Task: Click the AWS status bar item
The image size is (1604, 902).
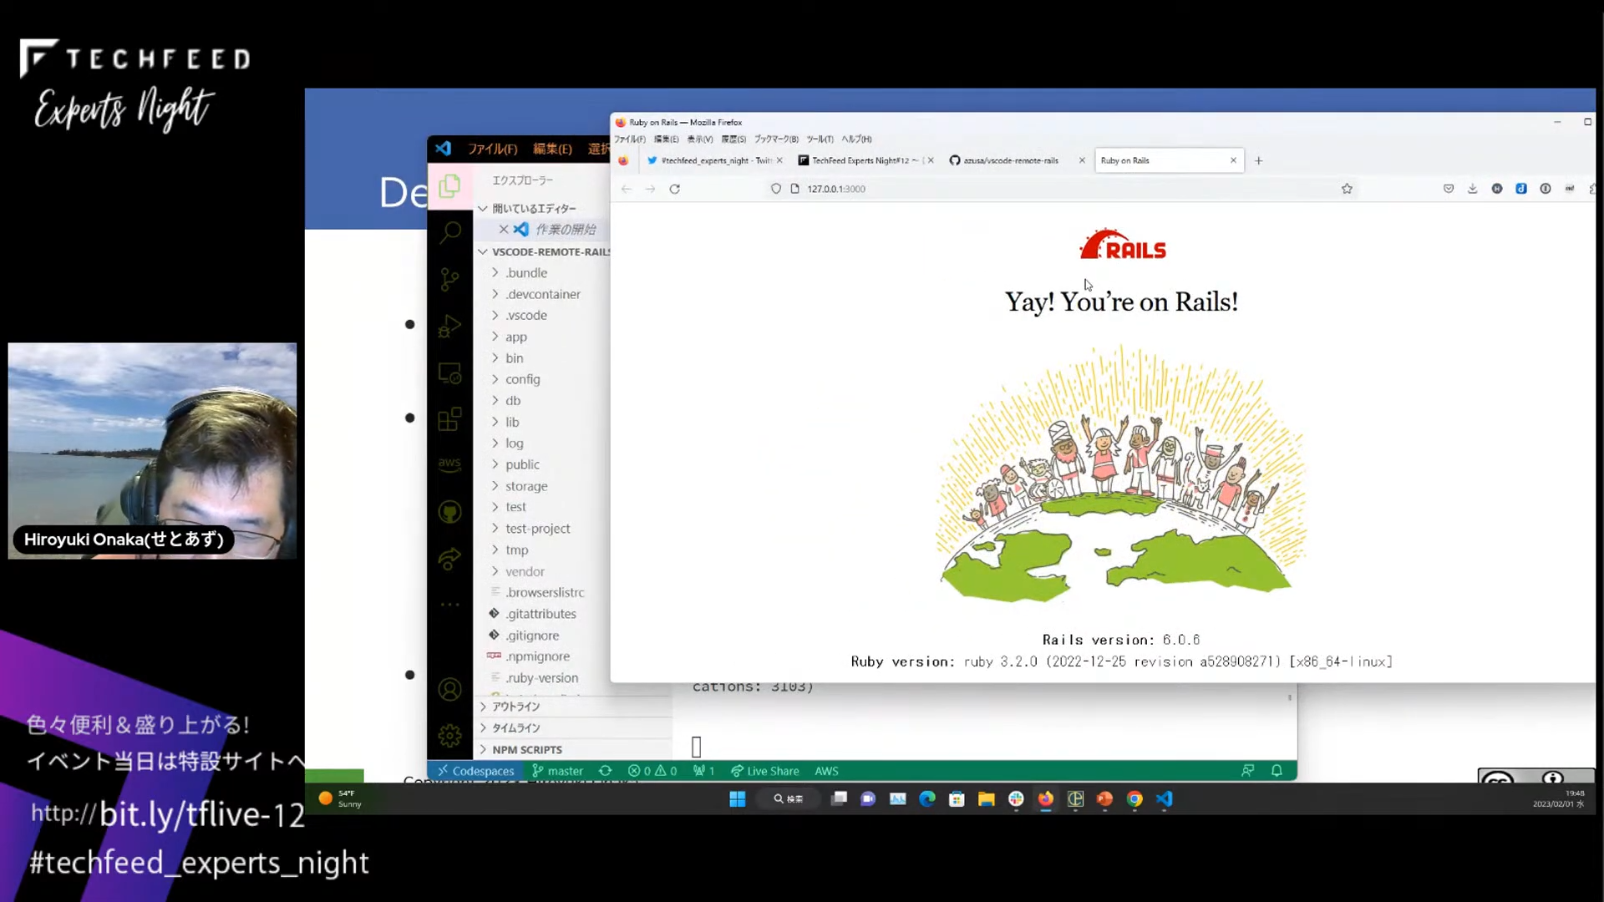Action: click(826, 771)
